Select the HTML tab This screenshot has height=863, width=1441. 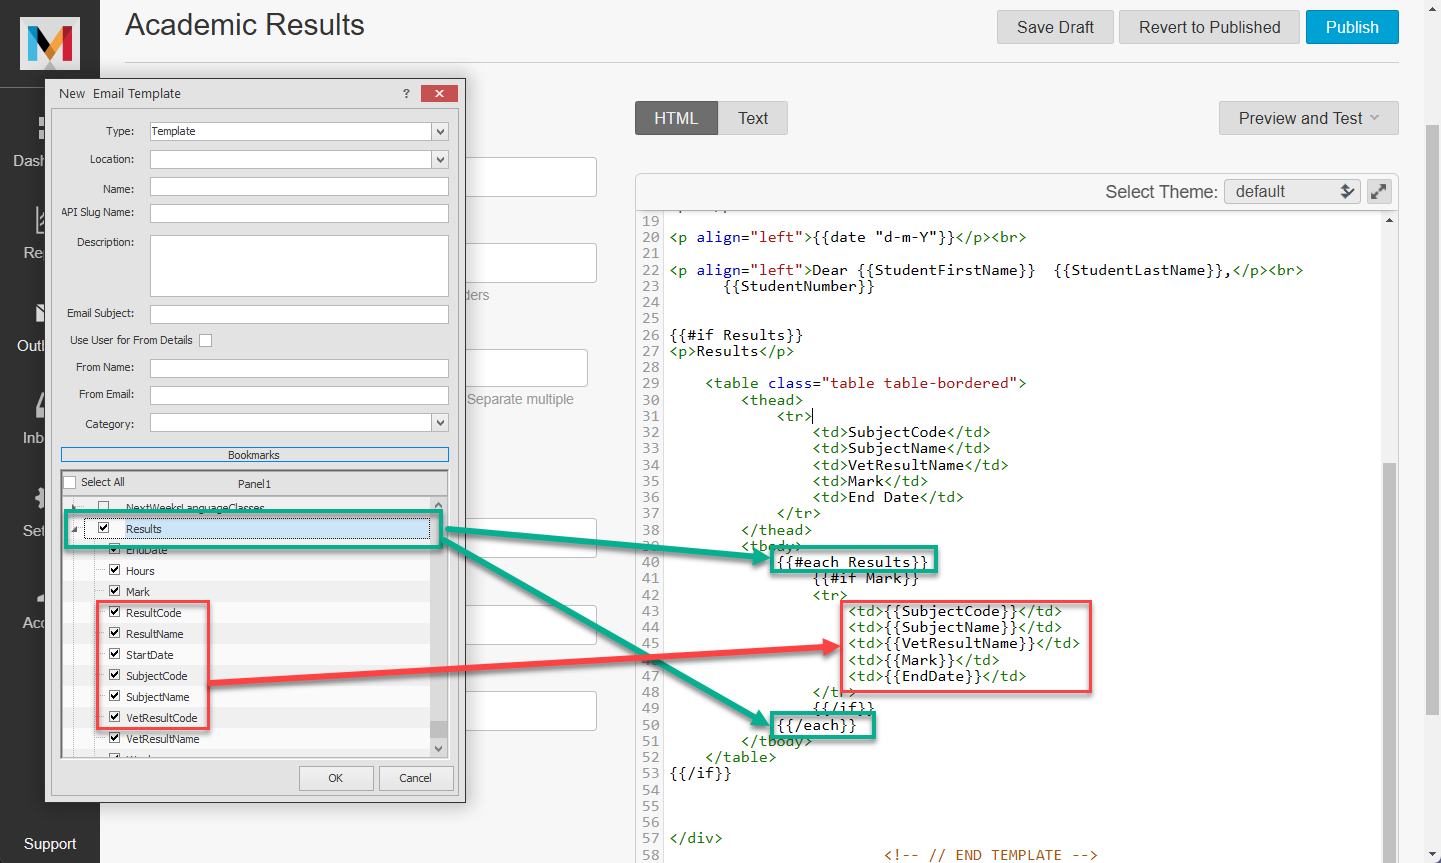(676, 118)
